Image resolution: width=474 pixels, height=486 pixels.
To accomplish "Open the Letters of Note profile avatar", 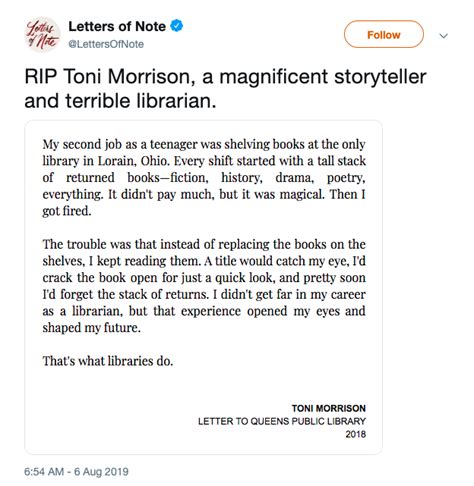I will [43, 35].
